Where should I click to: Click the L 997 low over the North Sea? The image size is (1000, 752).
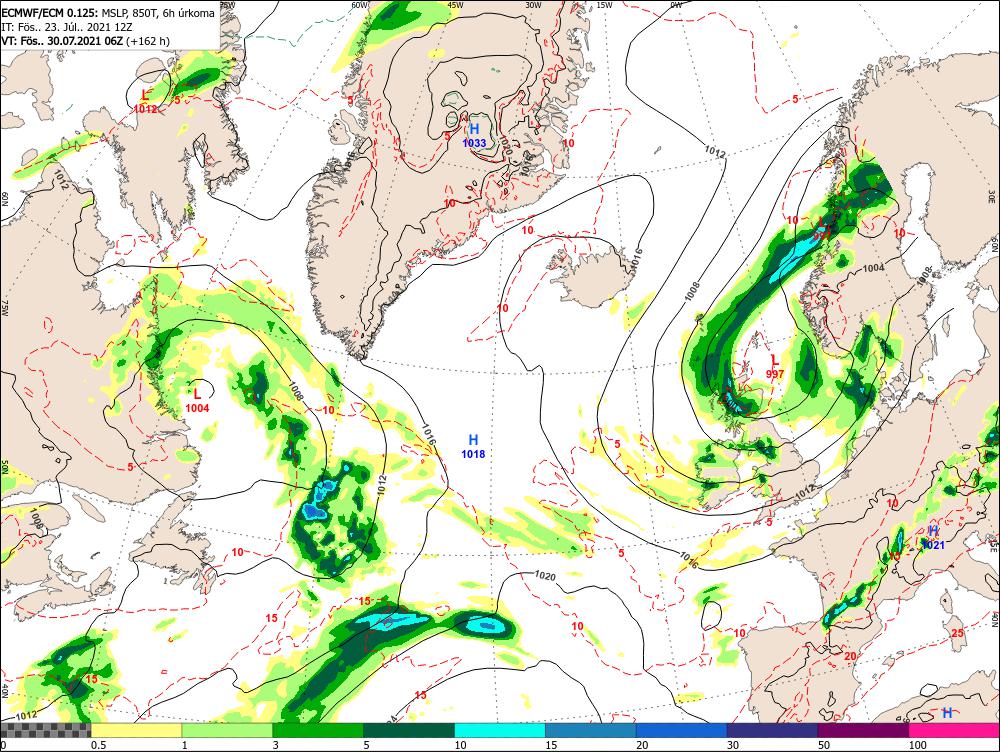pyautogui.click(x=775, y=367)
